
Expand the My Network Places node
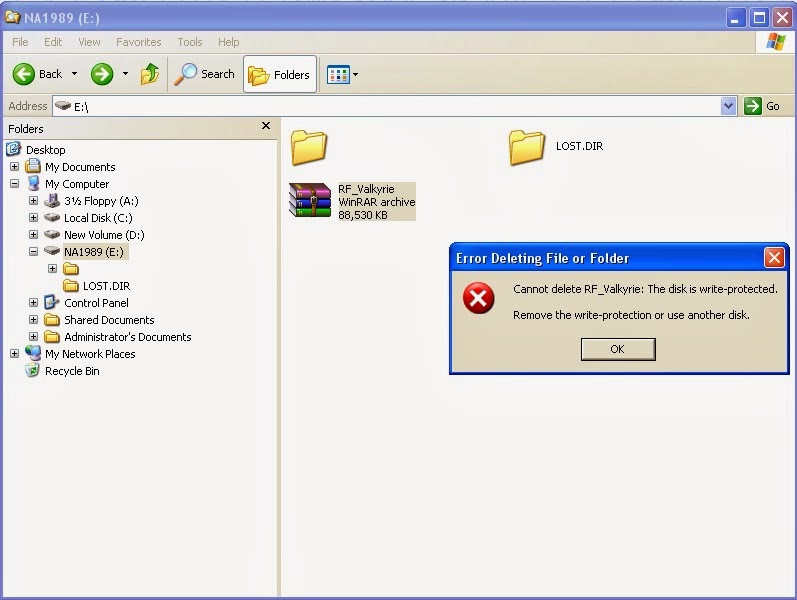14,353
